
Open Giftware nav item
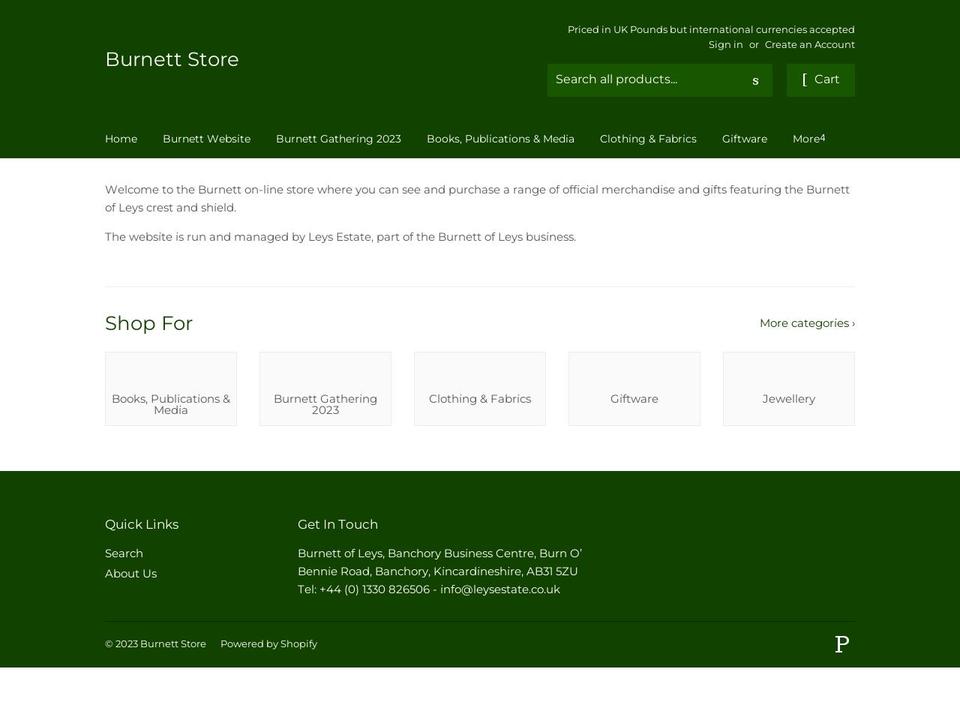tap(744, 139)
